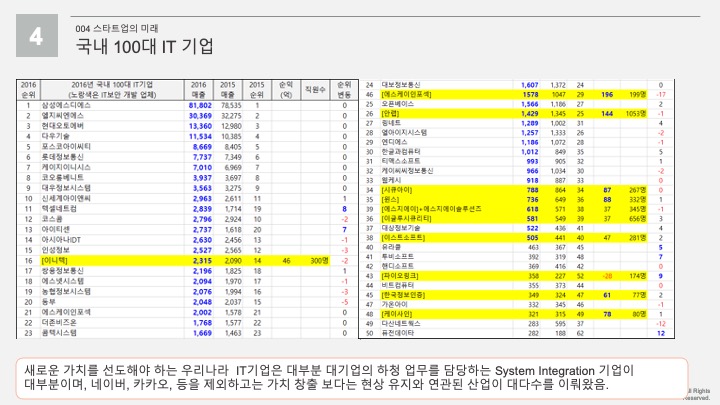Click the employee count 656명

[x=637, y=219]
